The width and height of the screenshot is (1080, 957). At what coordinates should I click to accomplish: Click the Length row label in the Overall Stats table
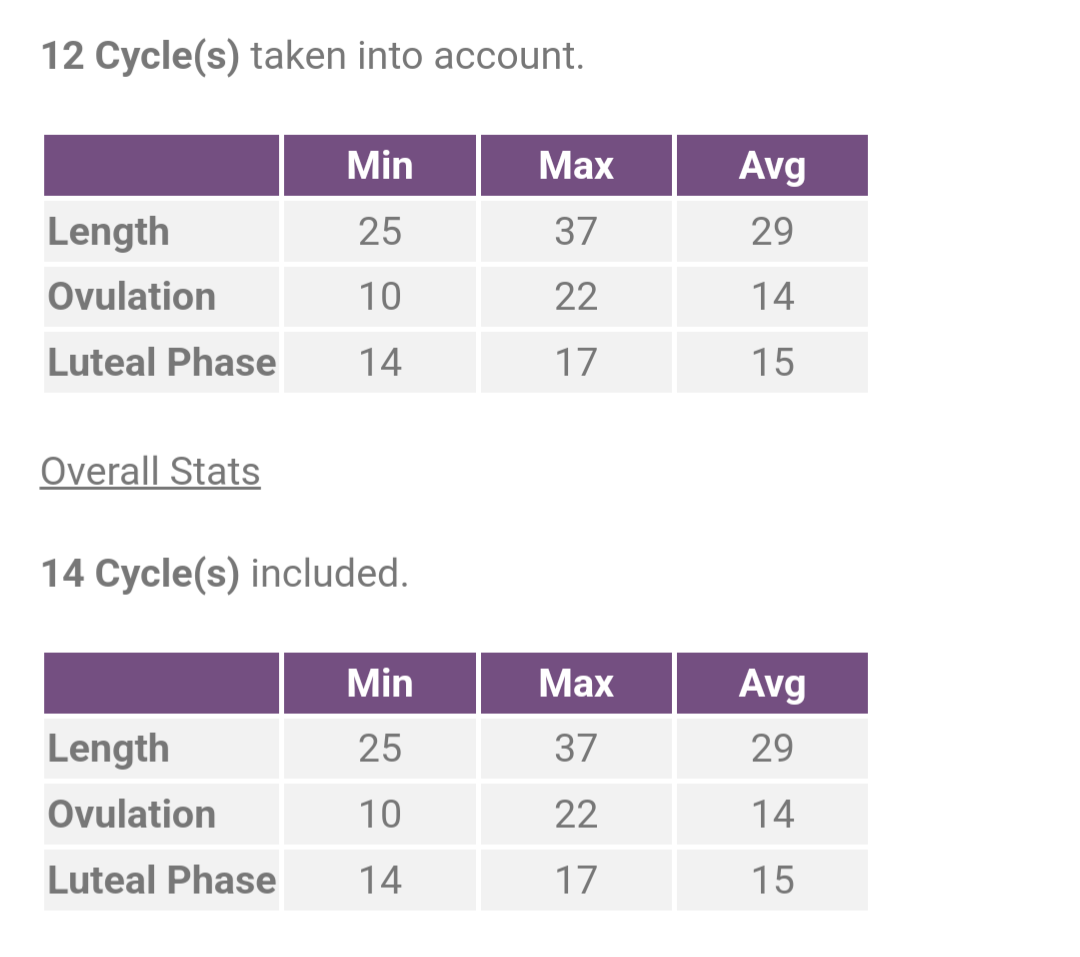click(109, 749)
